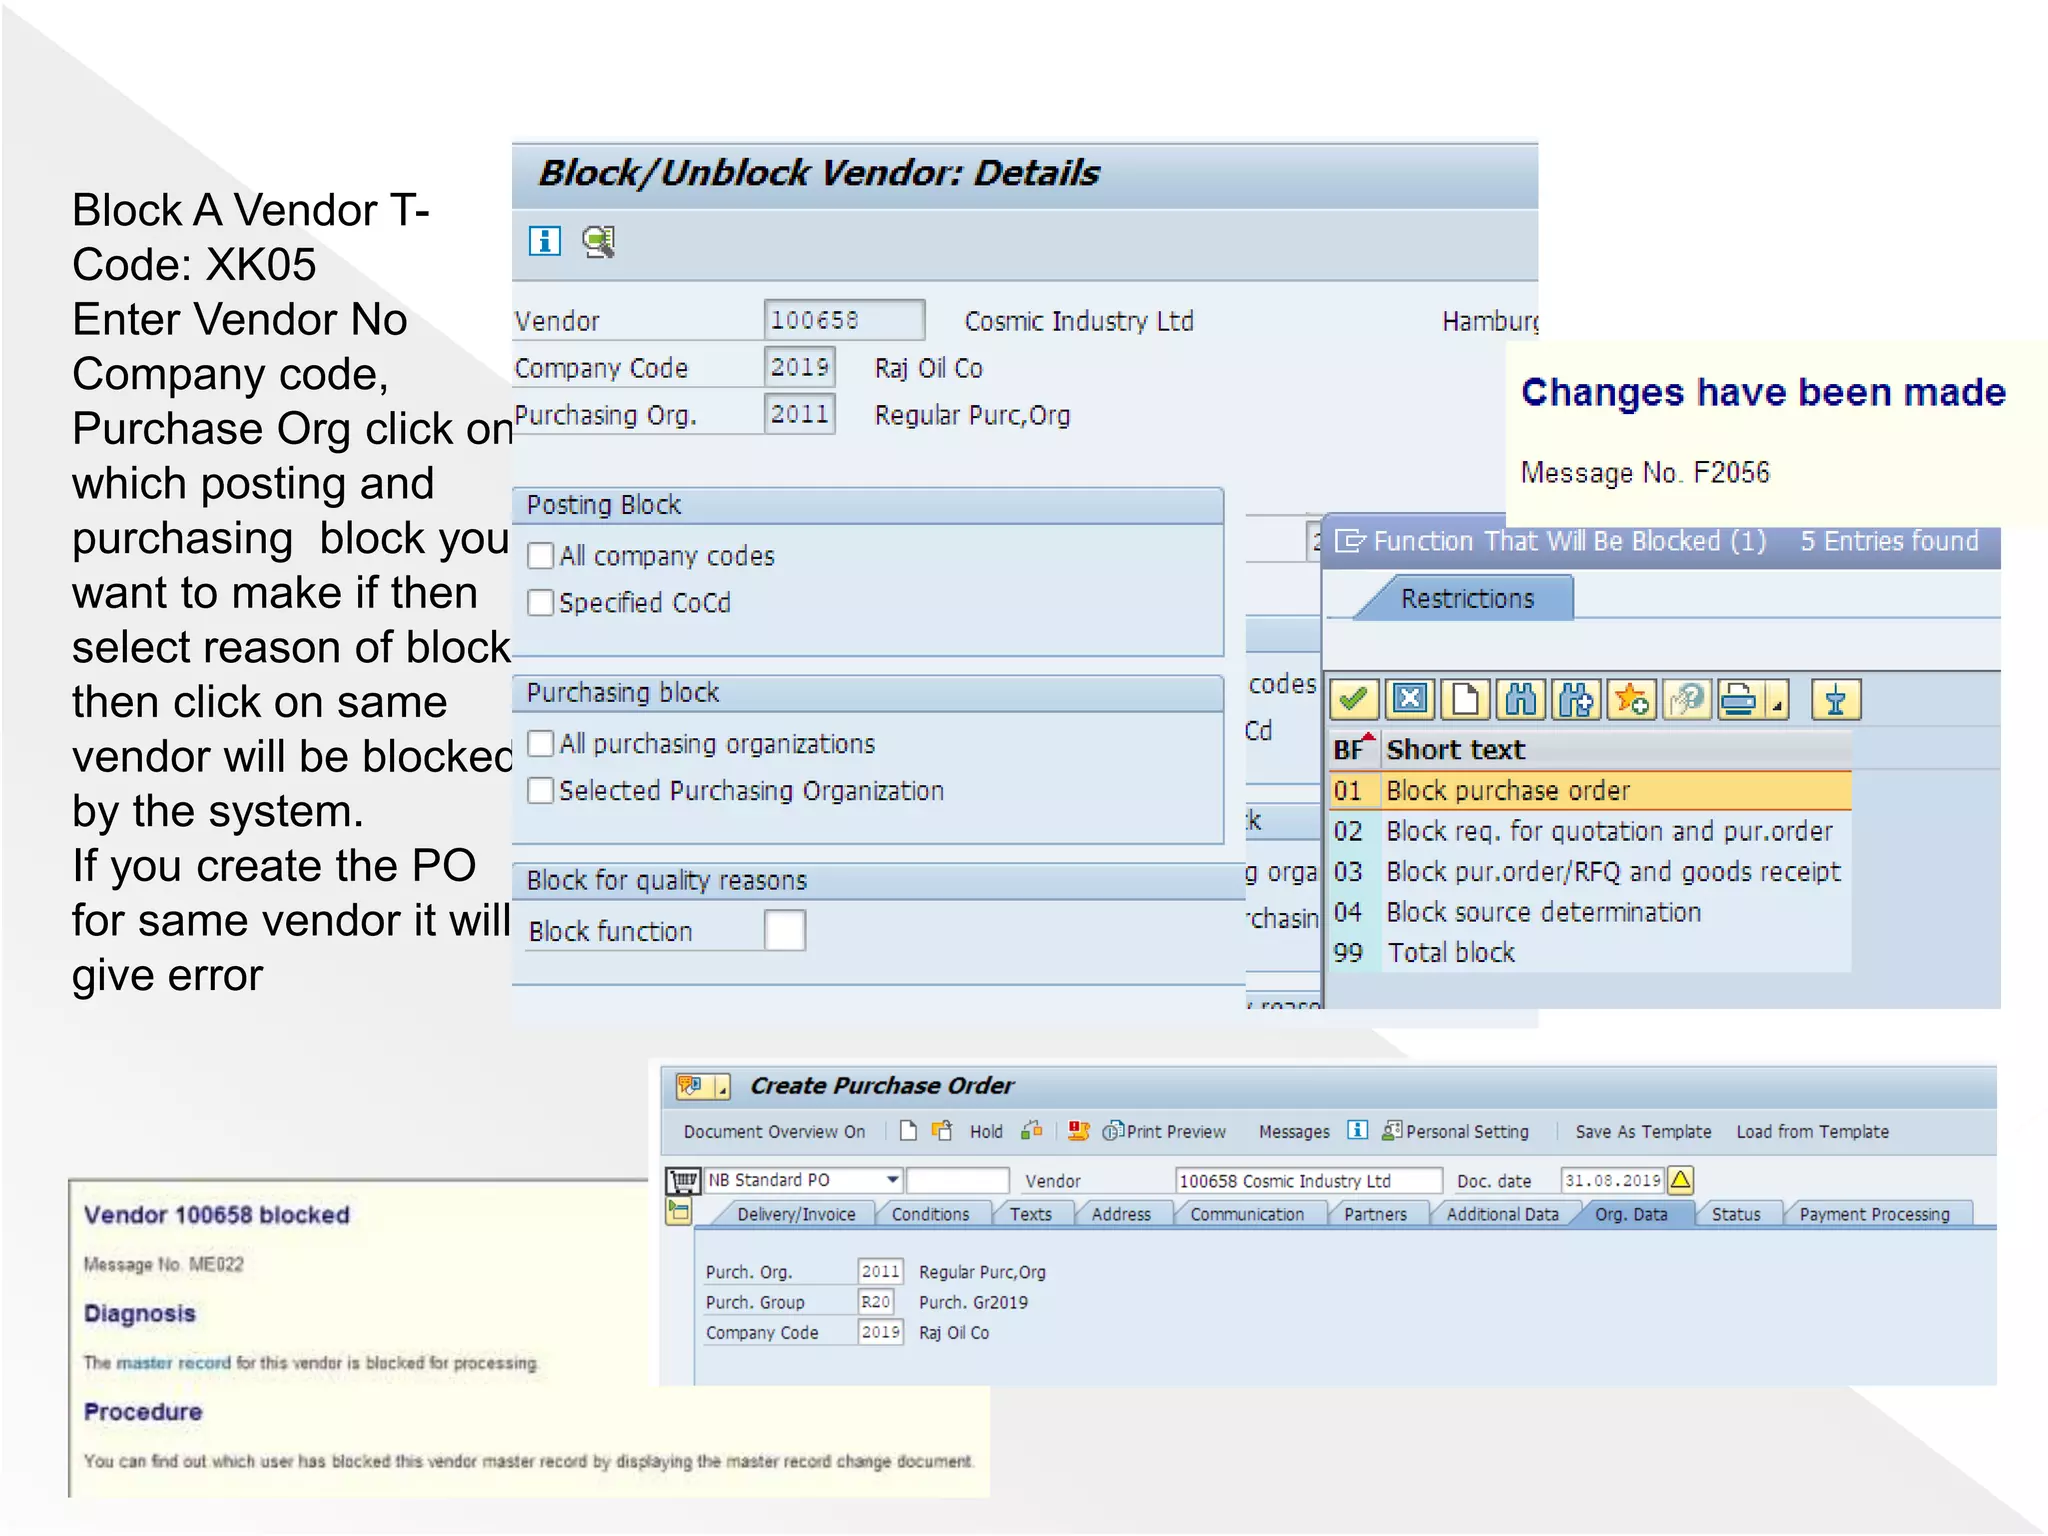Select row 02 Block req. for quotation

coord(1590,831)
